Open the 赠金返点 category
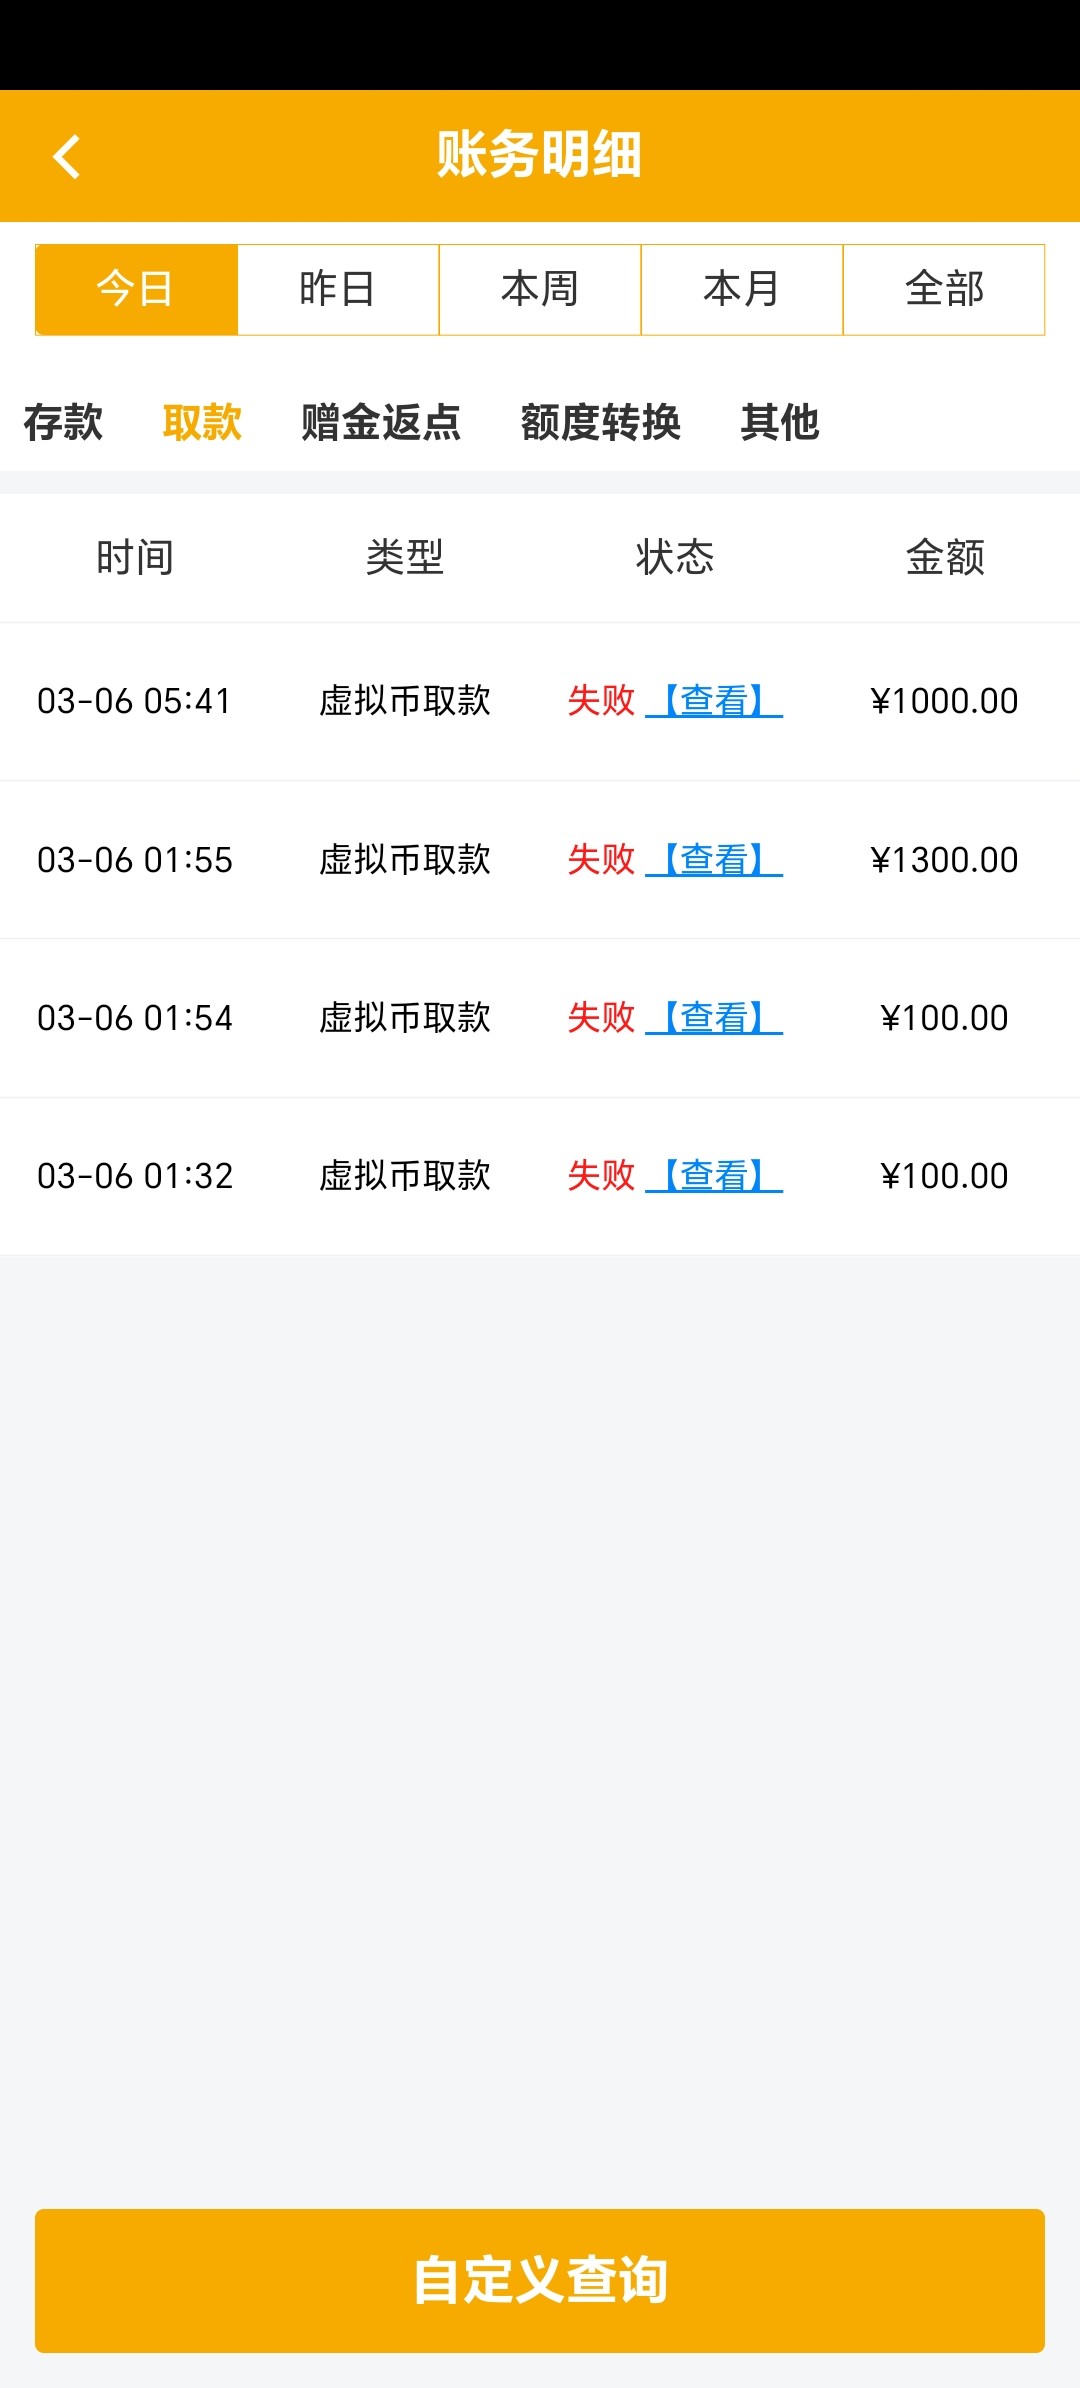The height and width of the screenshot is (2388, 1080). point(381,422)
